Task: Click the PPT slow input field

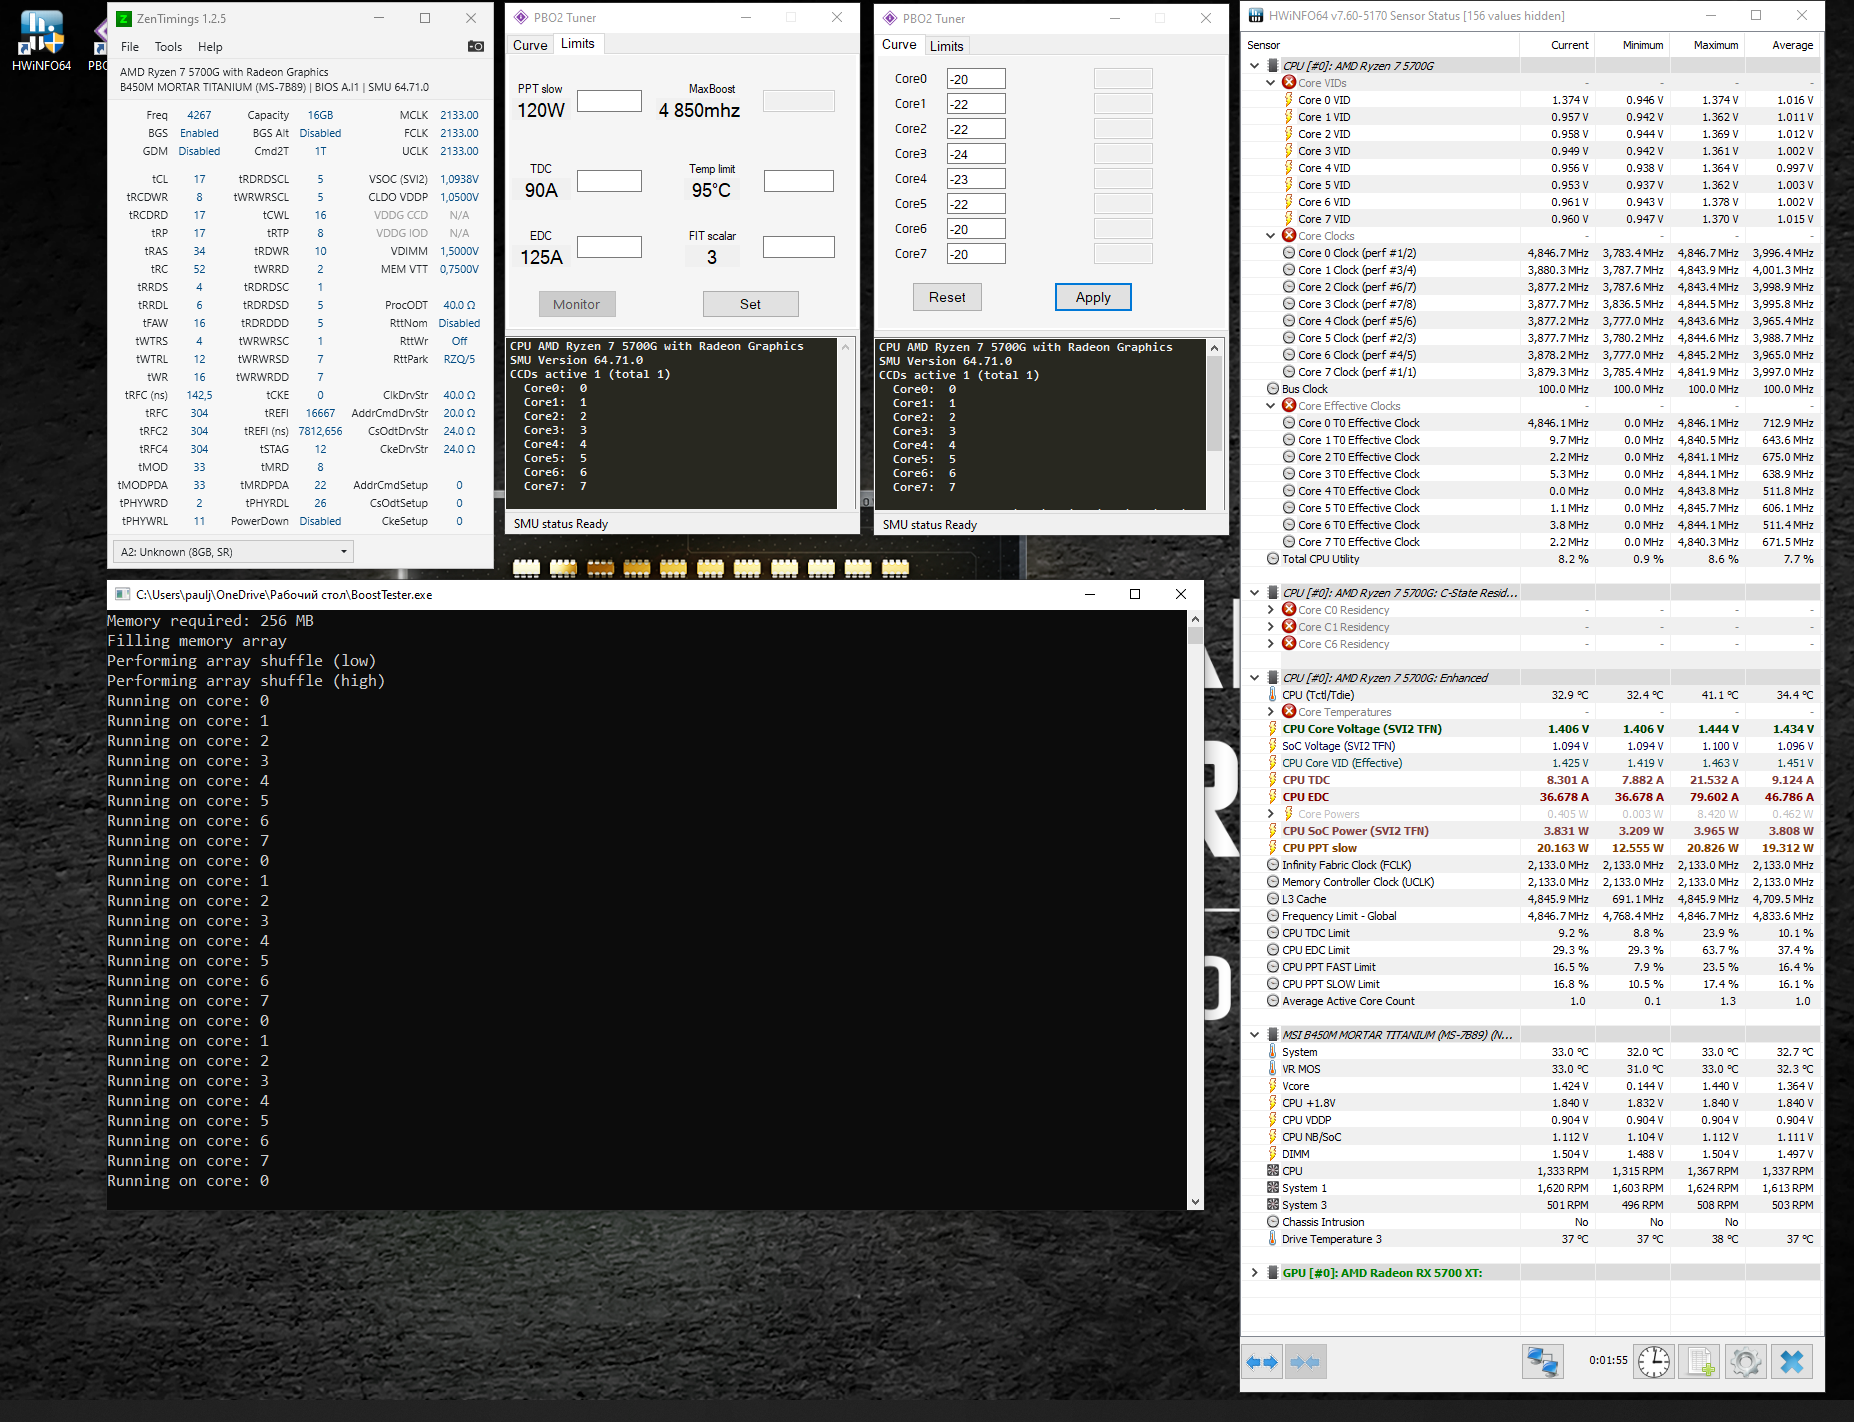Action: [x=609, y=101]
